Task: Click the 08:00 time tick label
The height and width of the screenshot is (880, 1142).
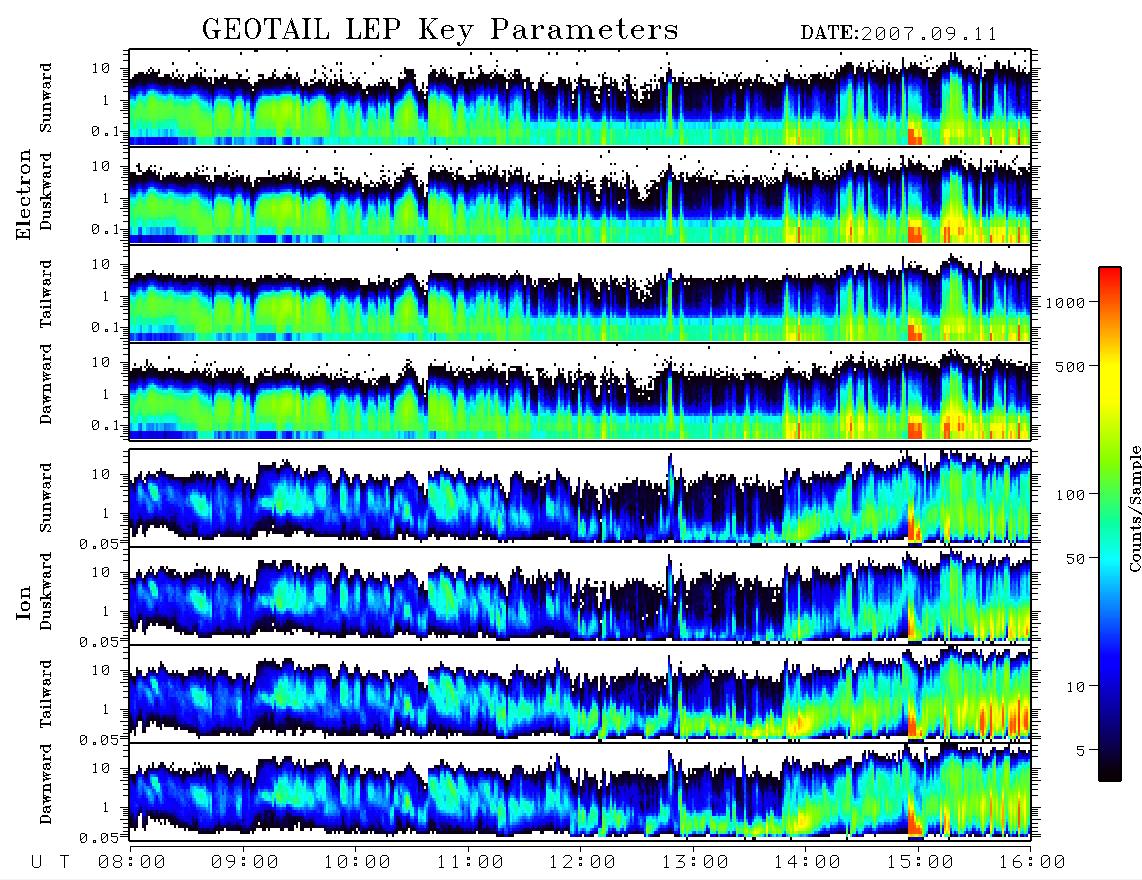Action: point(132,862)
